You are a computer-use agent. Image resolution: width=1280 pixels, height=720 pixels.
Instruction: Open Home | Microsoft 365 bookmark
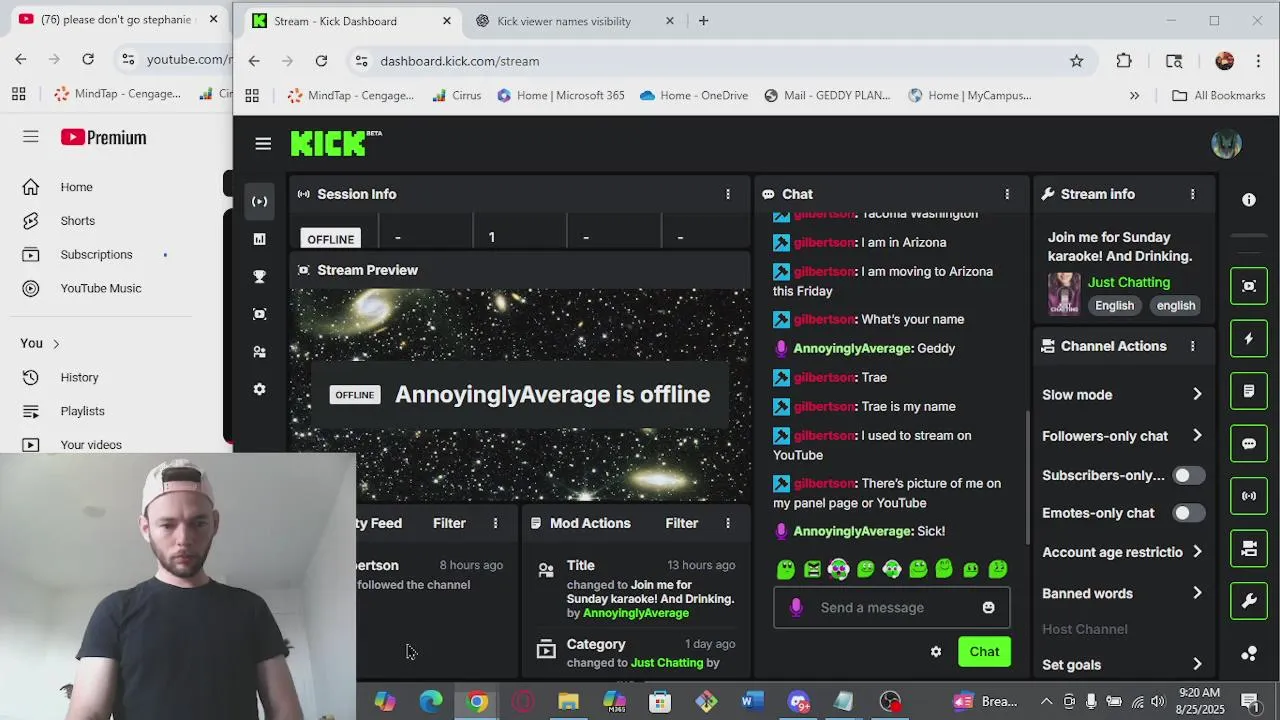tap(561, 95)
